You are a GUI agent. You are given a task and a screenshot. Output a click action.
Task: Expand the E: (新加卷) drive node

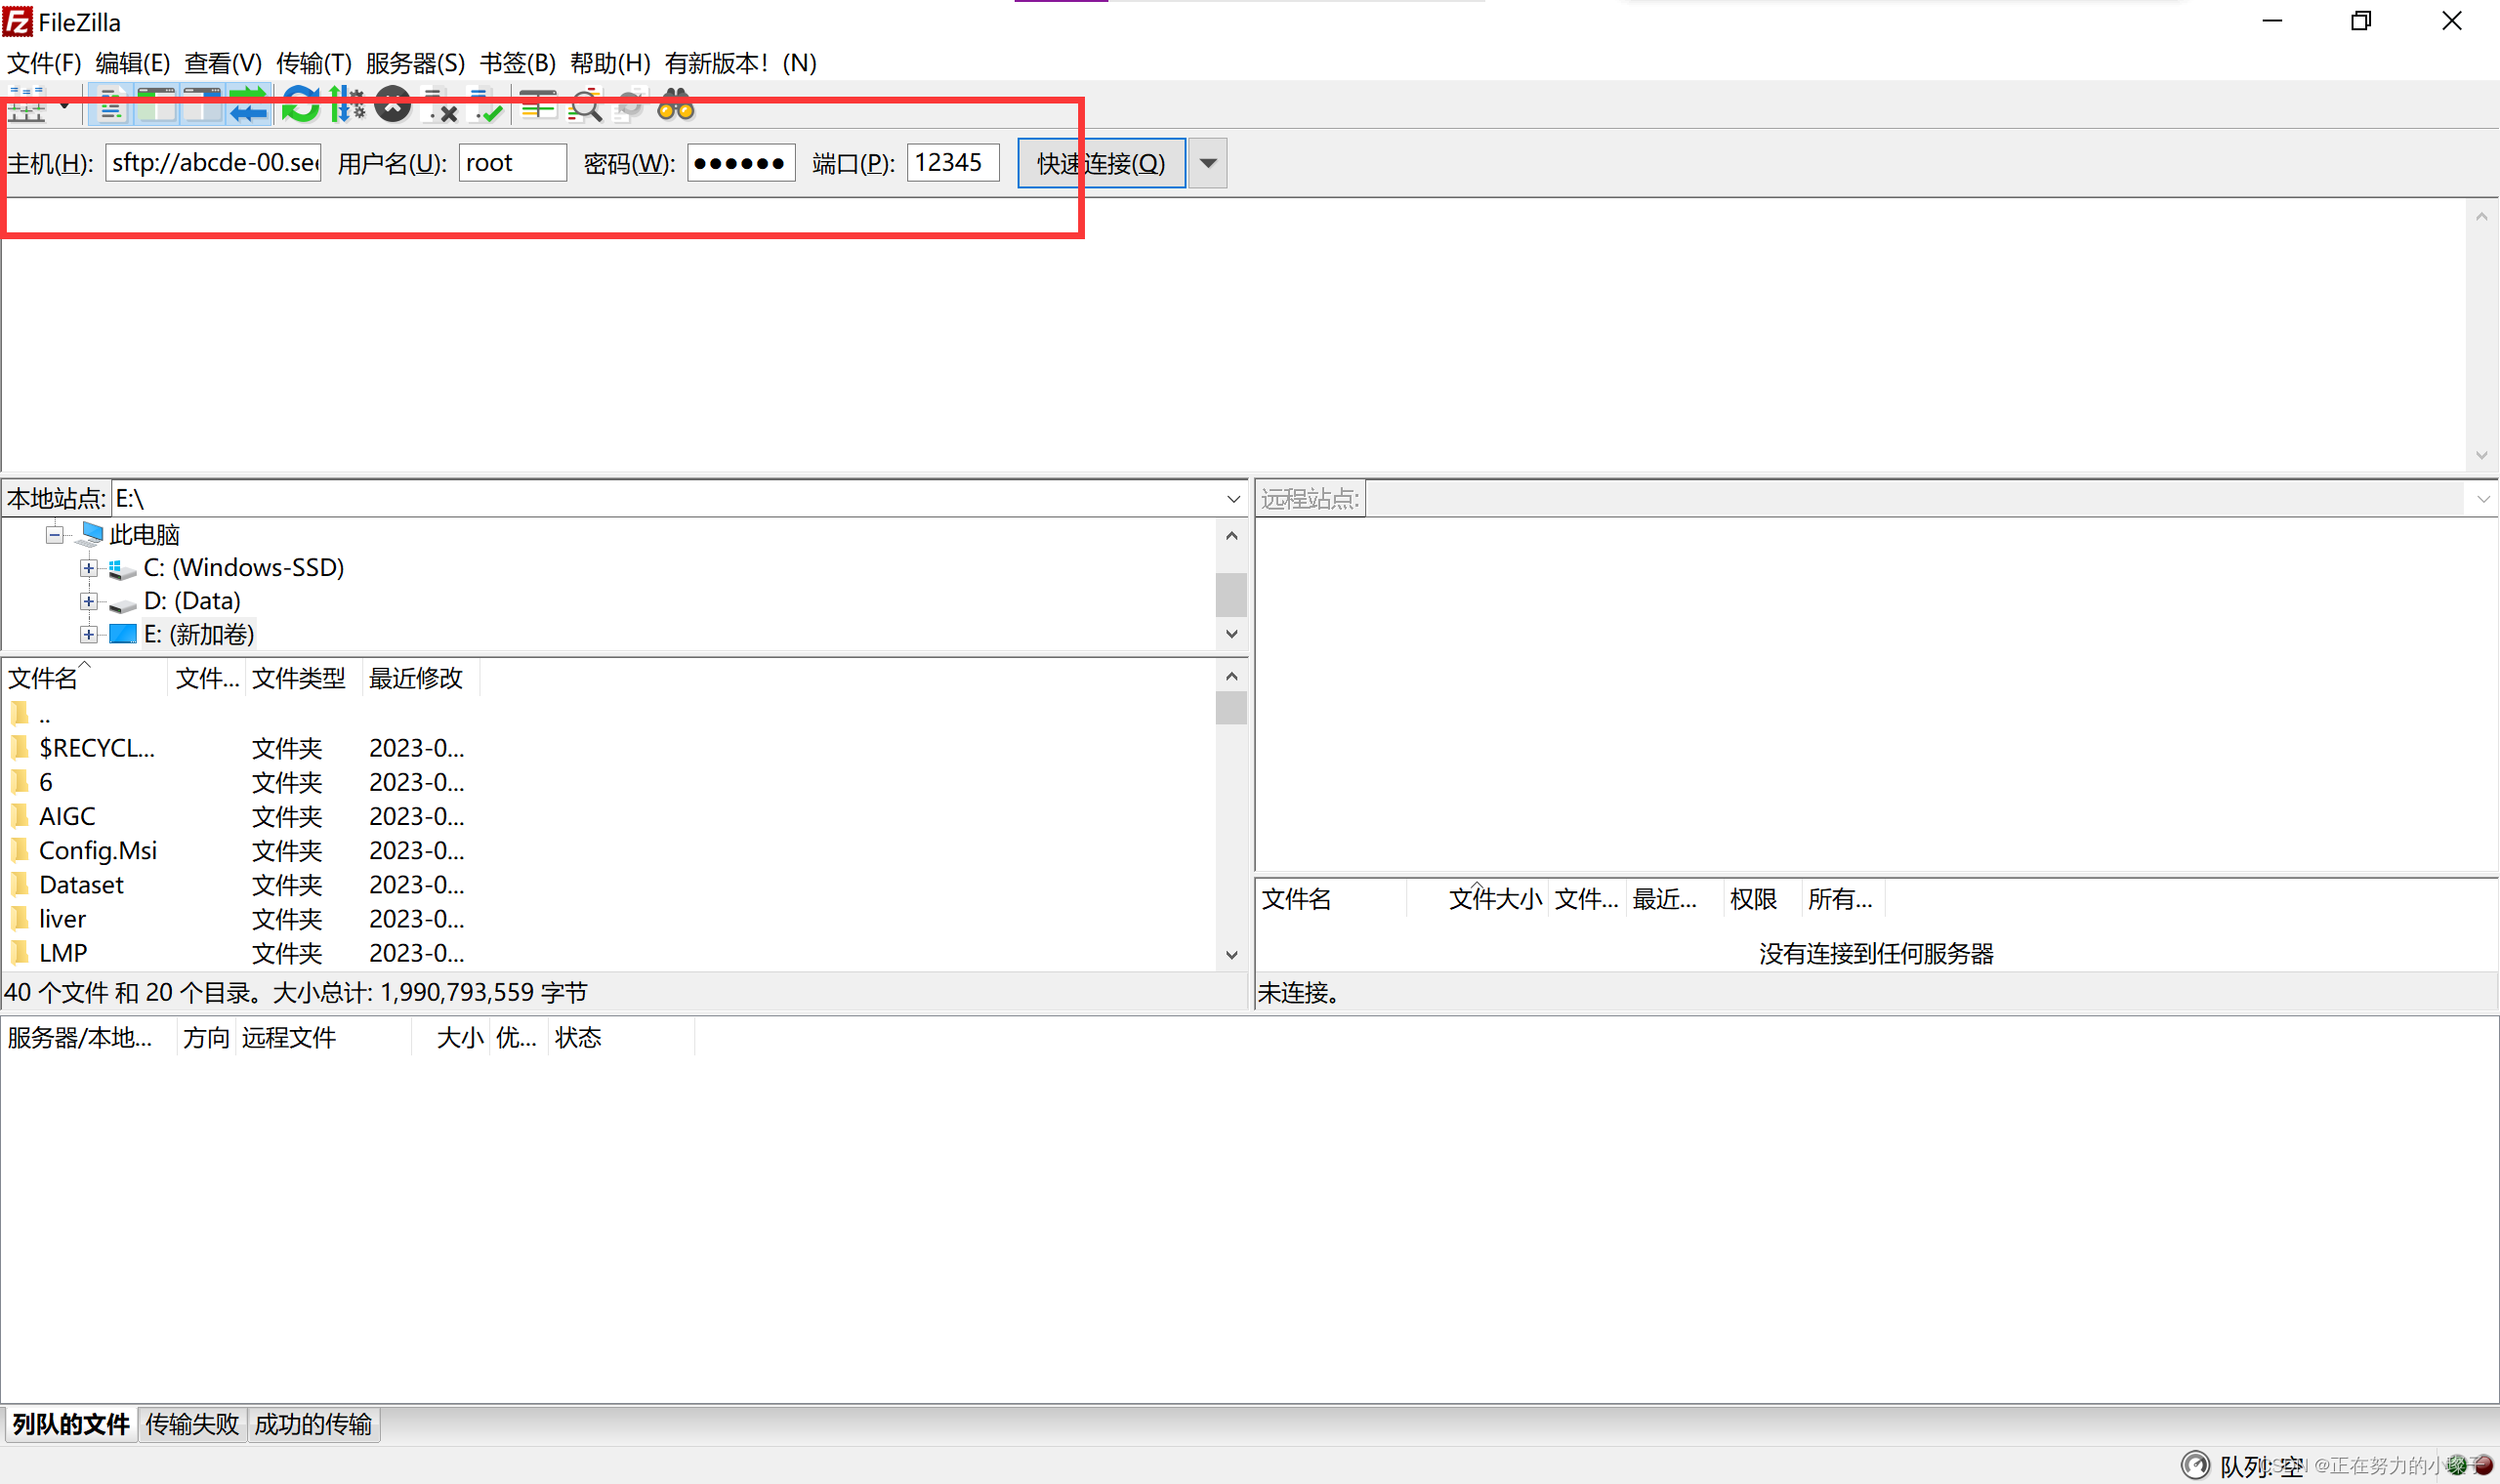89,635
